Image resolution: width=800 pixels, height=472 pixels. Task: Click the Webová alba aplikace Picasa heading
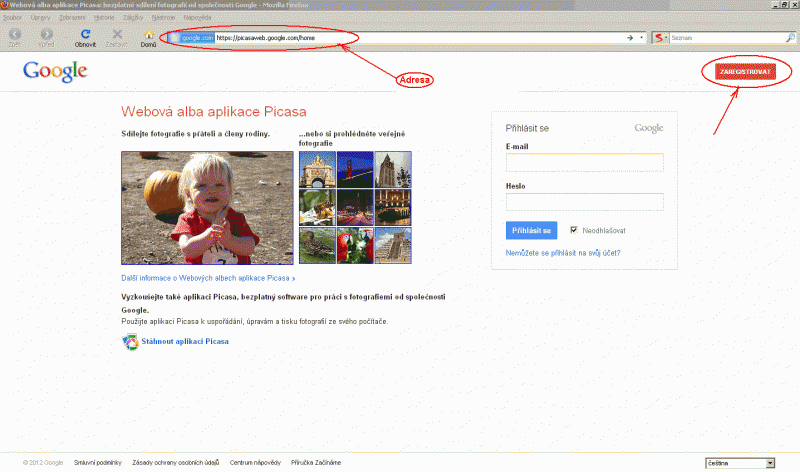coord(214,112)
